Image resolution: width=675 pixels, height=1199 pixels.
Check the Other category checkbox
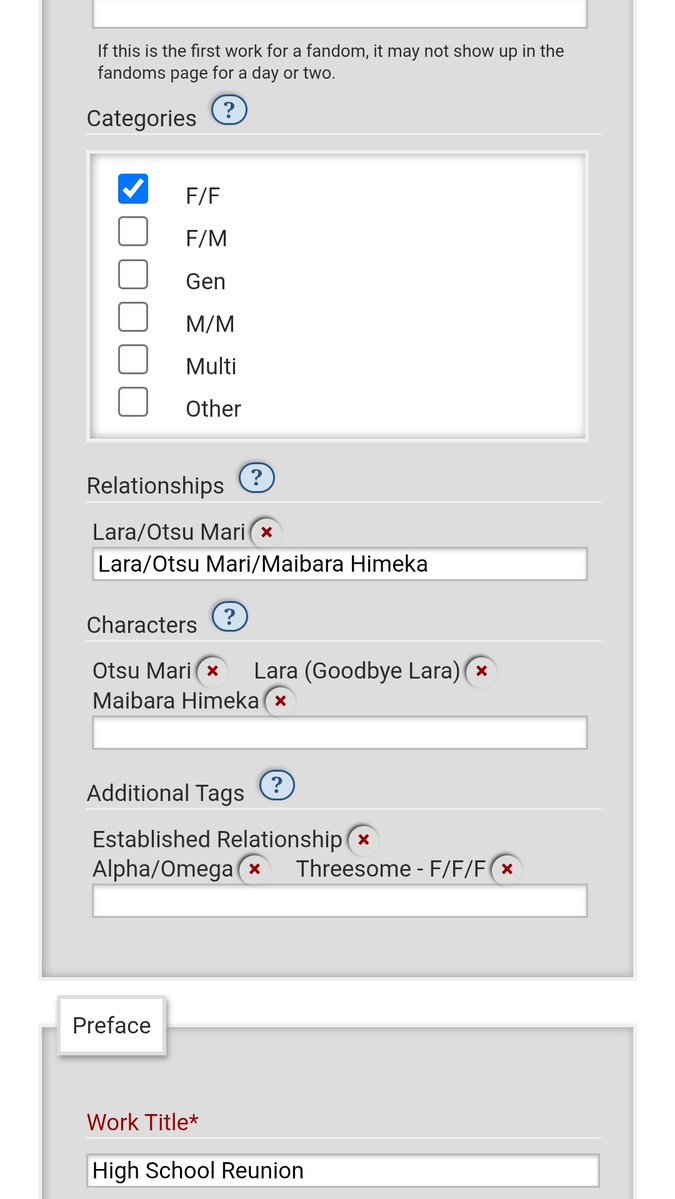133,401
